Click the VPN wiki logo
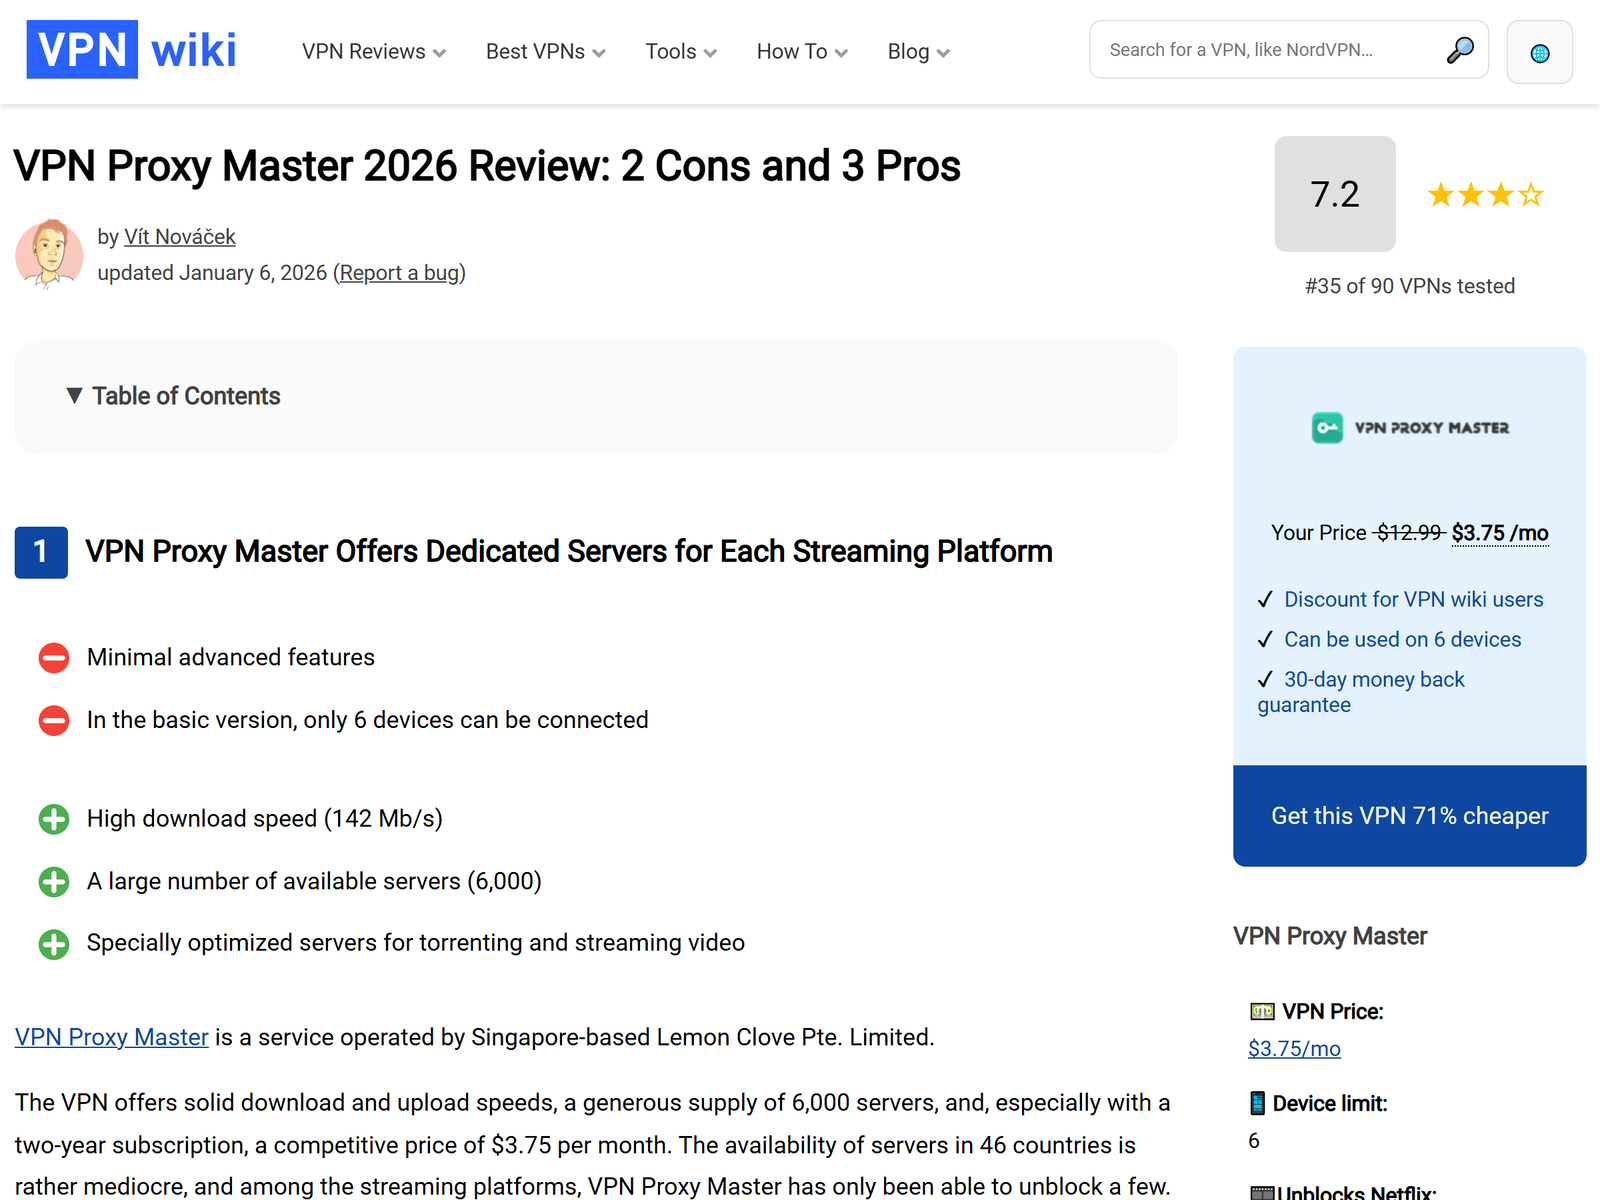Screen dimensions: 1600x1200 click(x=131, y=50)
